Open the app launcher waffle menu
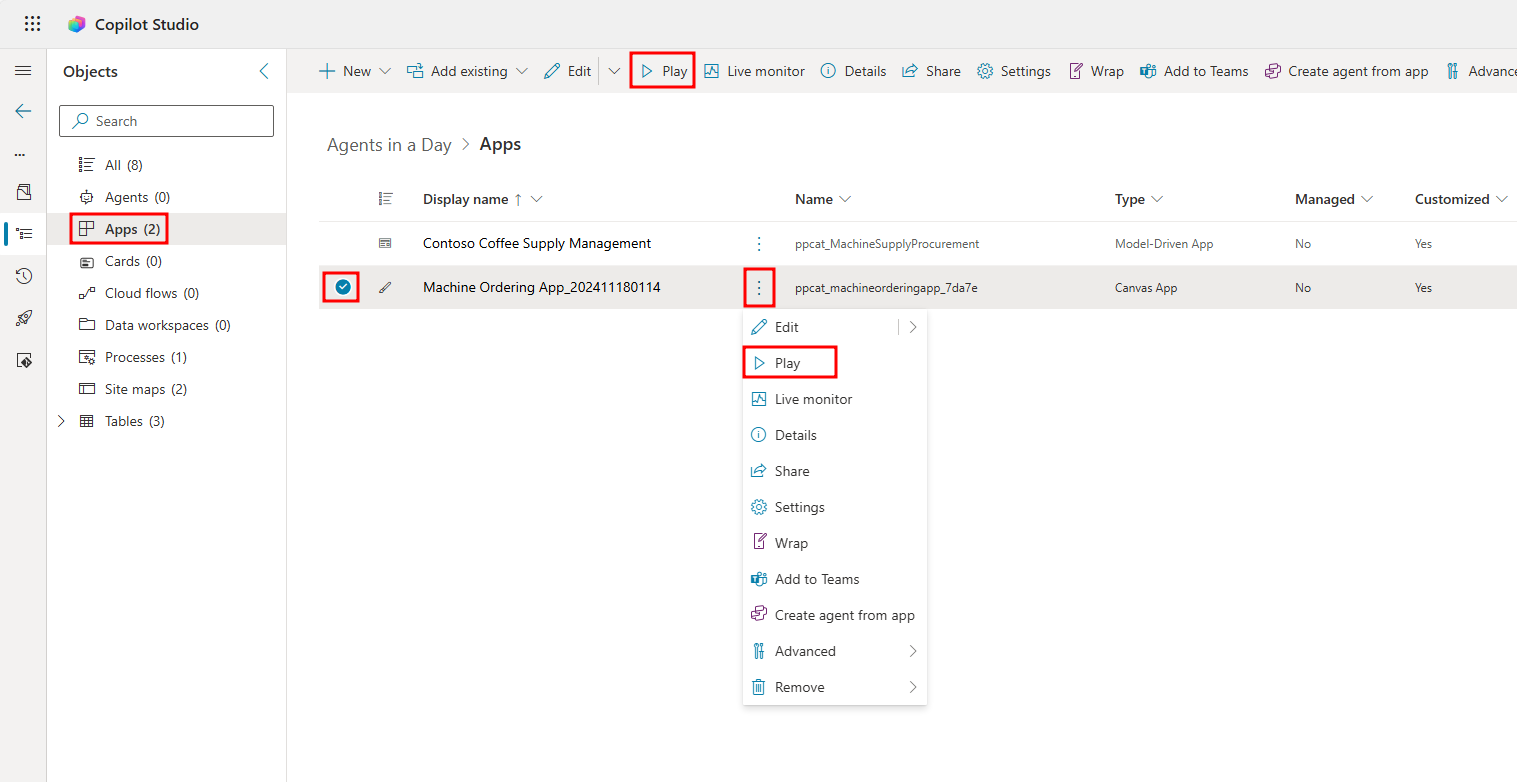Image resolution: width=1517 pixels, height=782 pixels. 32,24
